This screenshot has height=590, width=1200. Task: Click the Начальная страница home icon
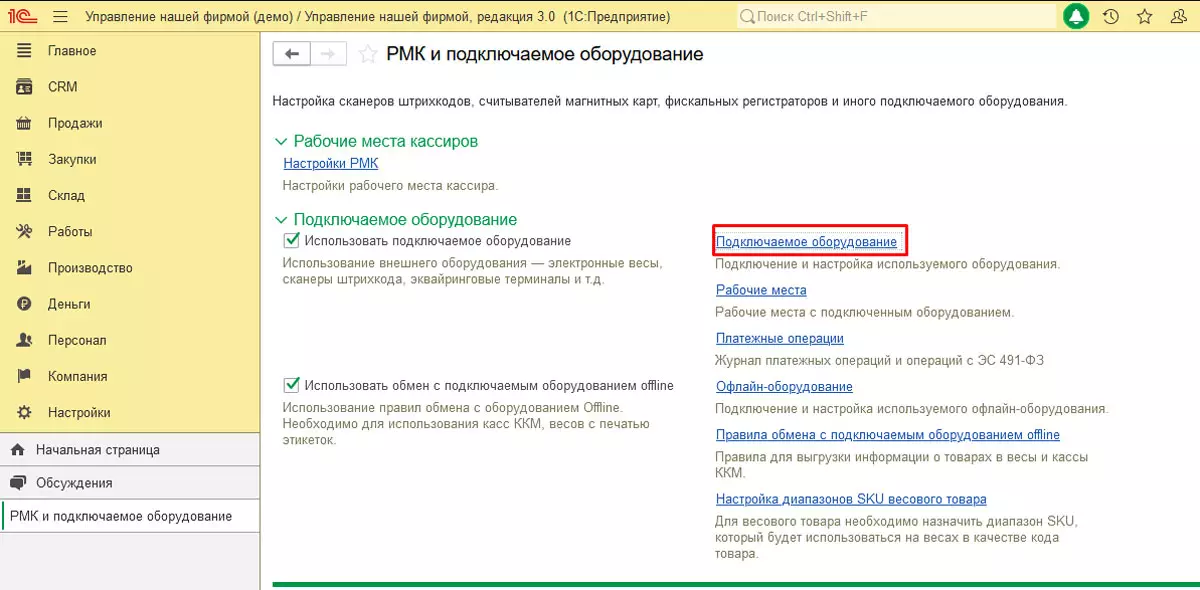click(x=16, y=450)
